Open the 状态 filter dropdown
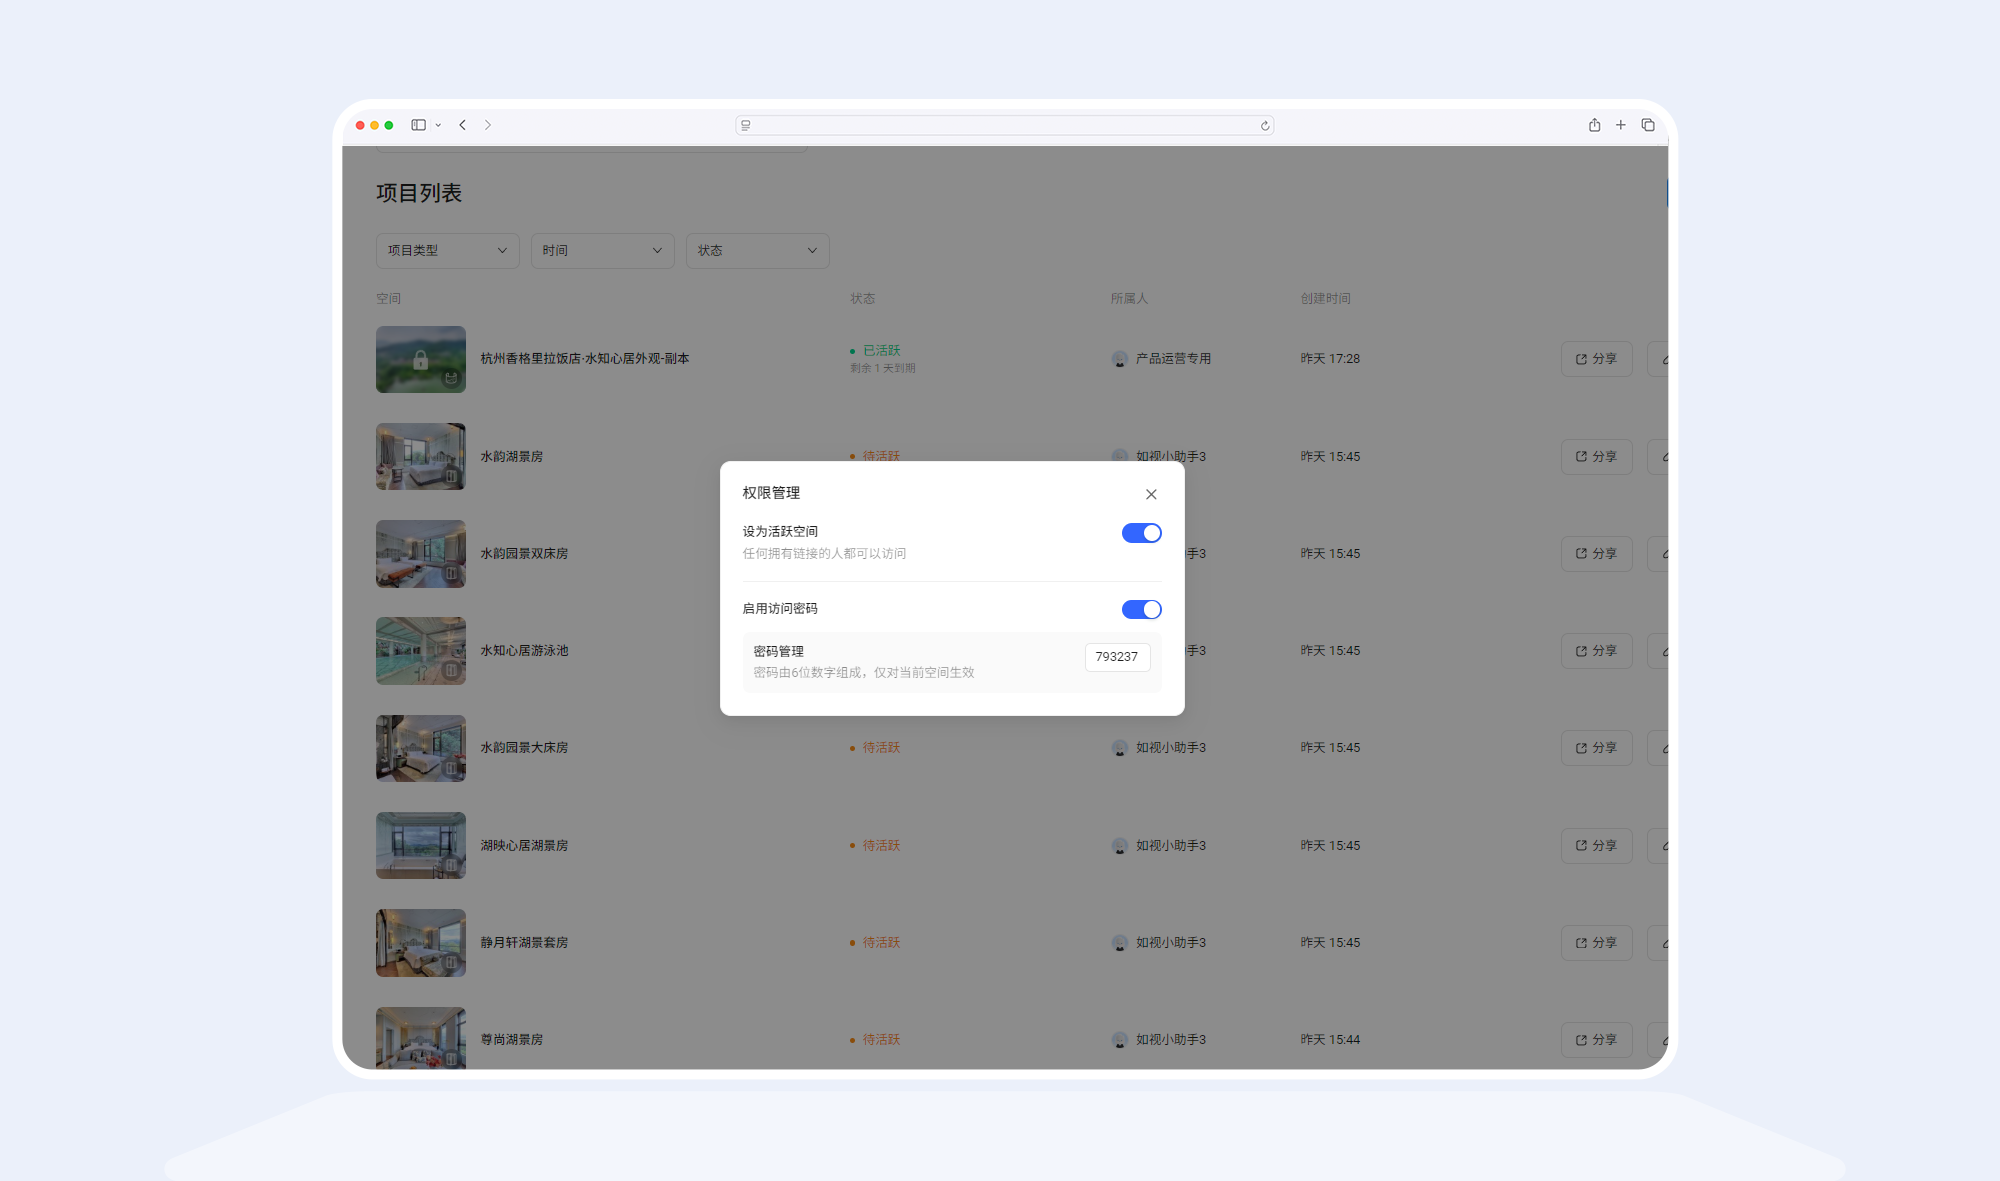The width and height of the screenshot is (2000, 1181). pyautogui.click(x=757, y=251)
